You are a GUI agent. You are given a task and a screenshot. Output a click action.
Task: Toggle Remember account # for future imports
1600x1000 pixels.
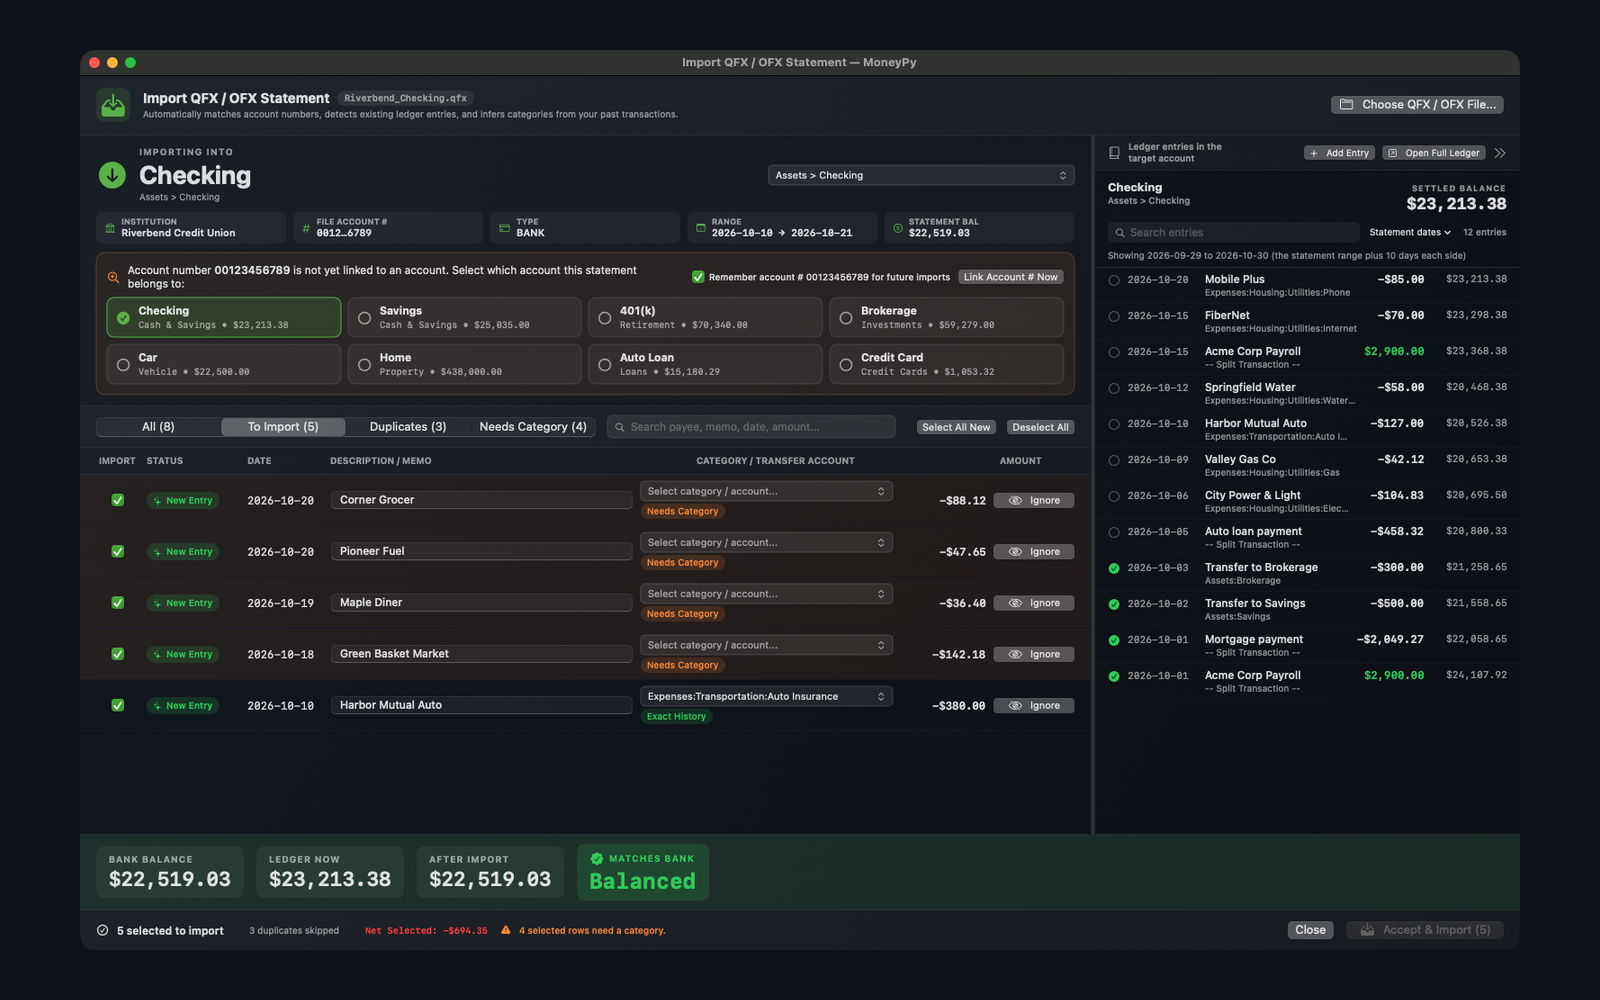[x=698, y=277]
